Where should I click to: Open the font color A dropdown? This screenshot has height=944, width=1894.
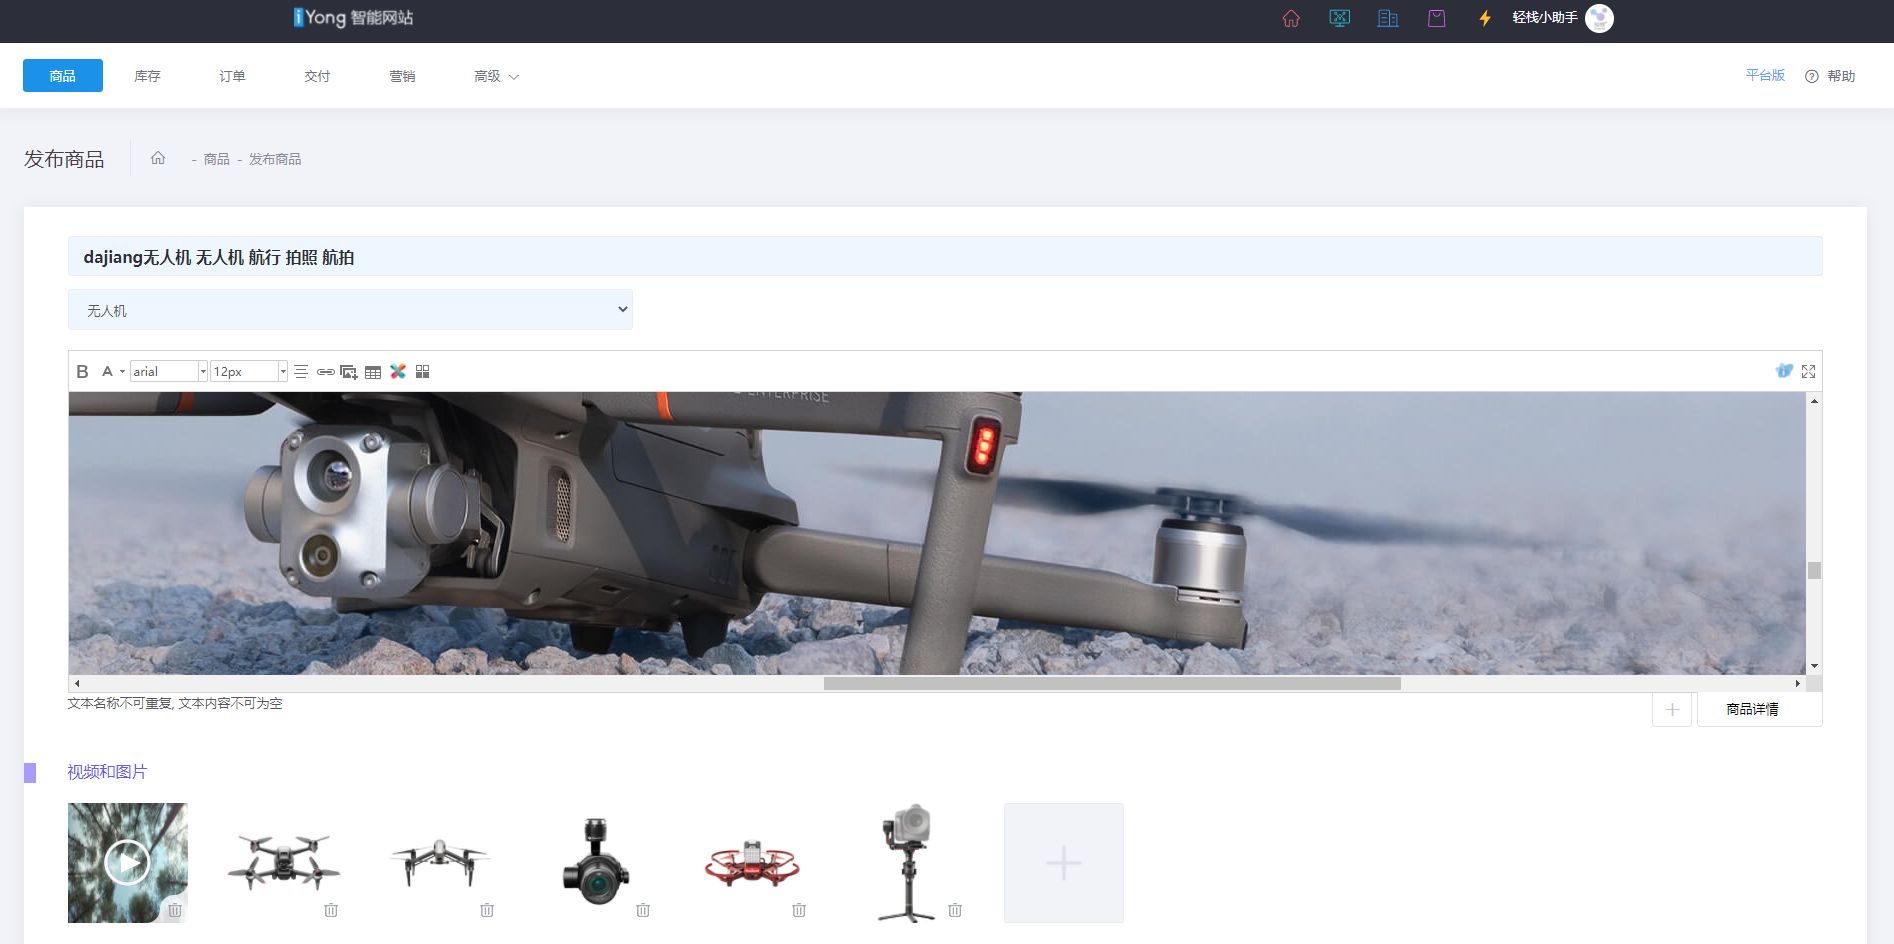pos(113,371)
